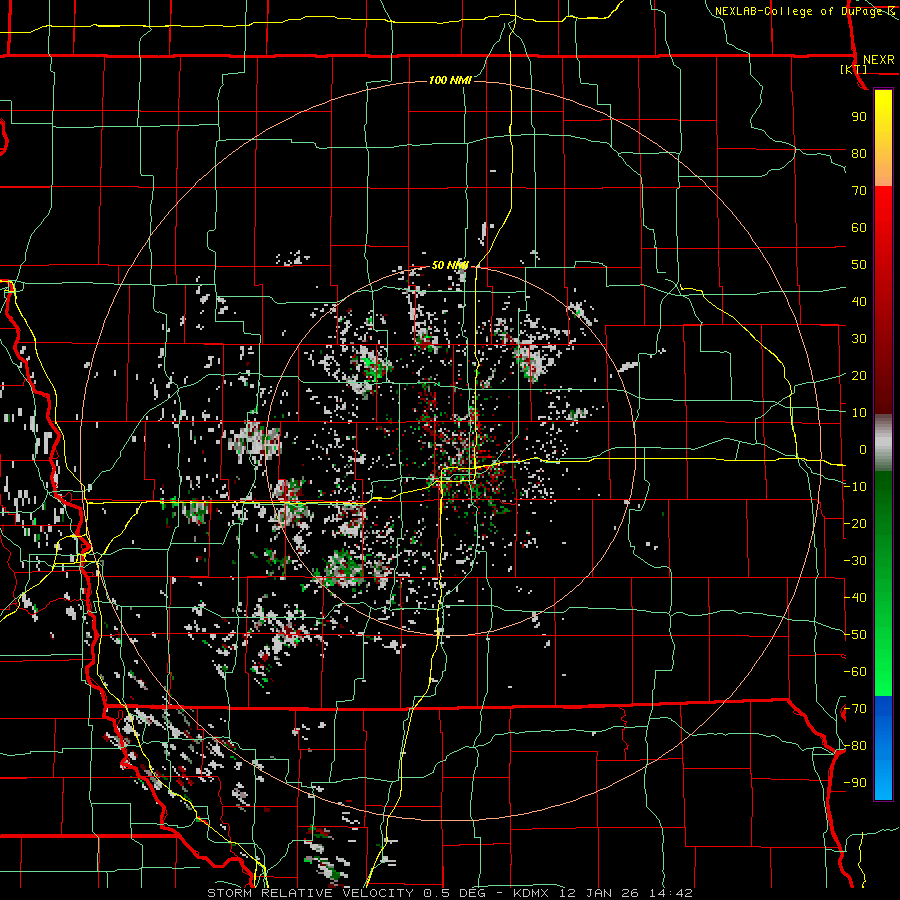This screenshot has height=900, width=900.
Task: Click the 40 value on the velocity scale
Action: coord(859,302)
